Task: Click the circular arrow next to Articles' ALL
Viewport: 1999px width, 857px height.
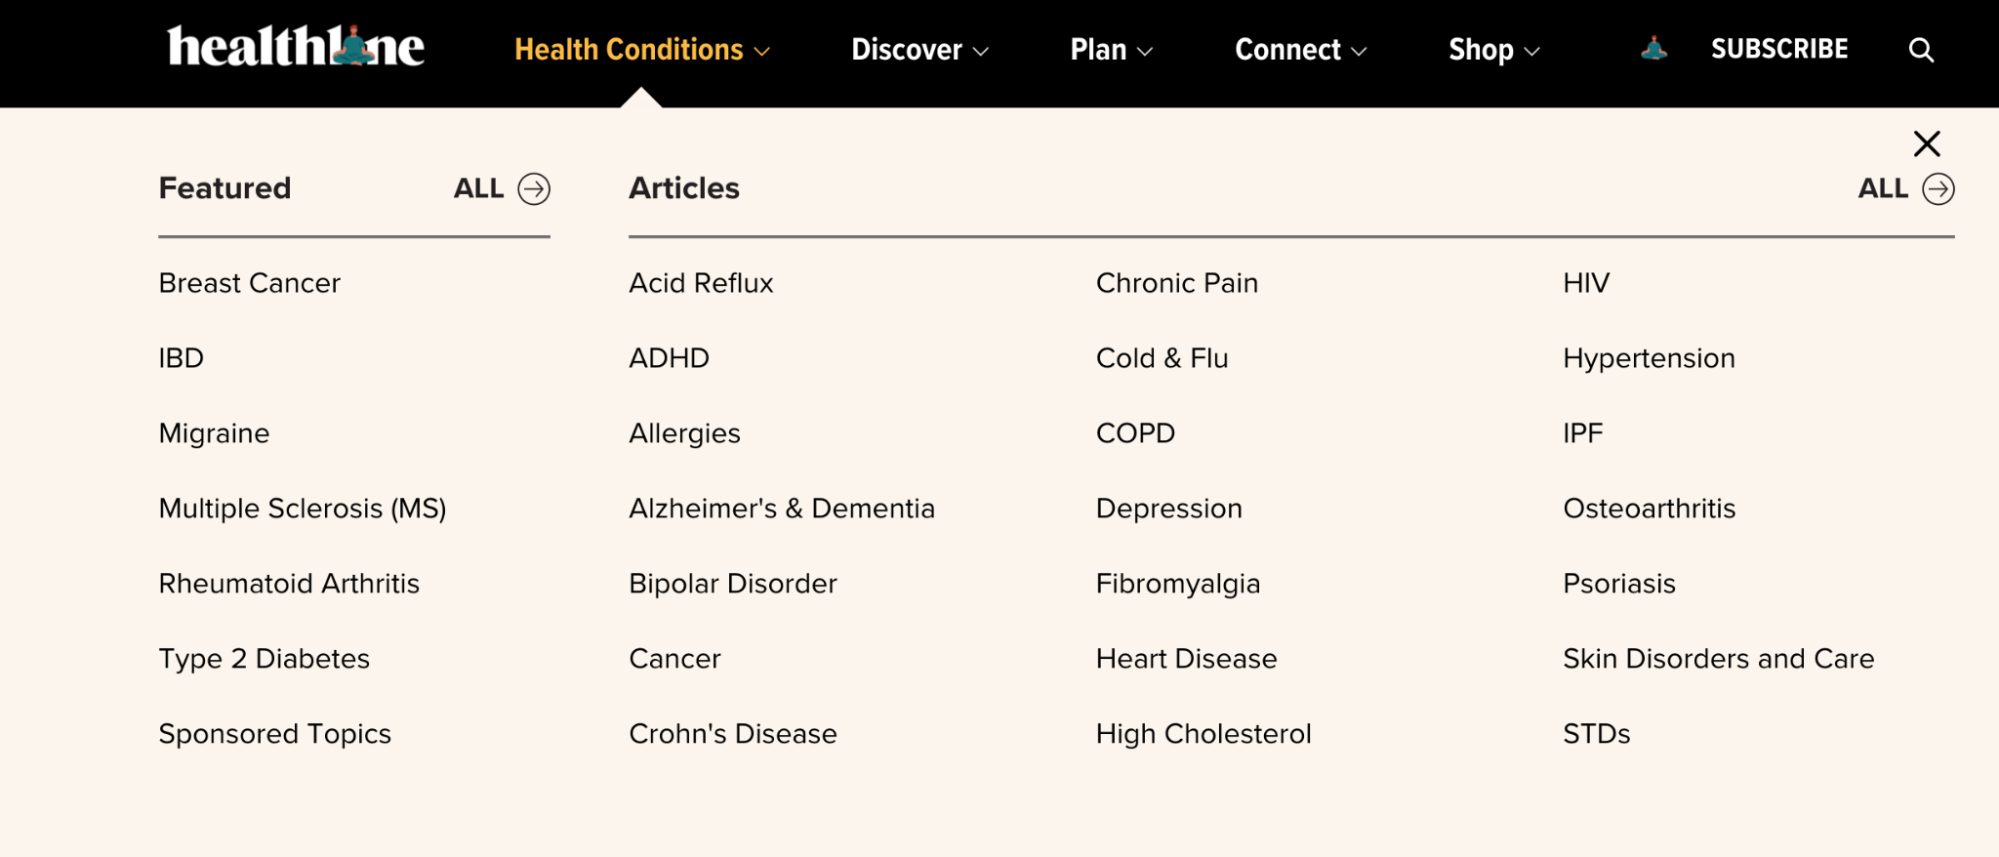Action: click(x=1938, y=188)
